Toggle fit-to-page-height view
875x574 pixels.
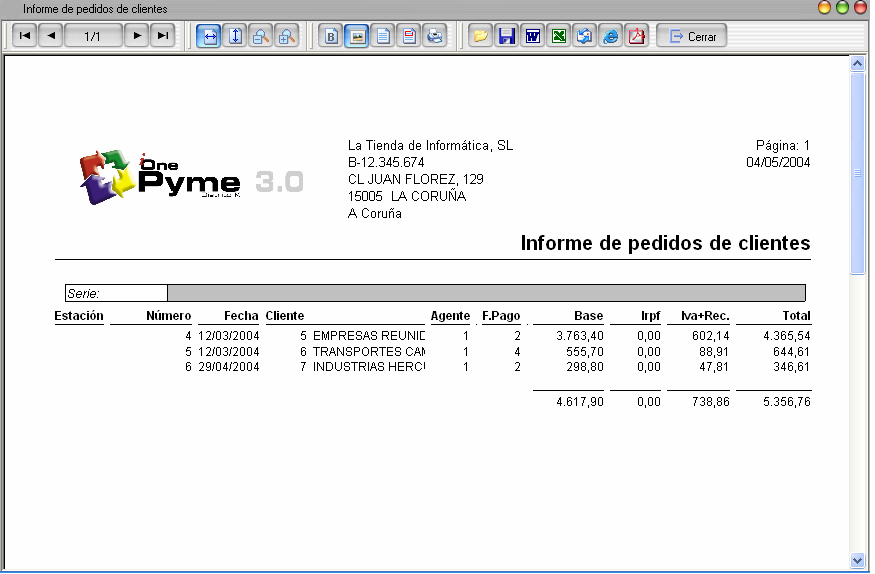pyautogui.click(x=235, y=36)
